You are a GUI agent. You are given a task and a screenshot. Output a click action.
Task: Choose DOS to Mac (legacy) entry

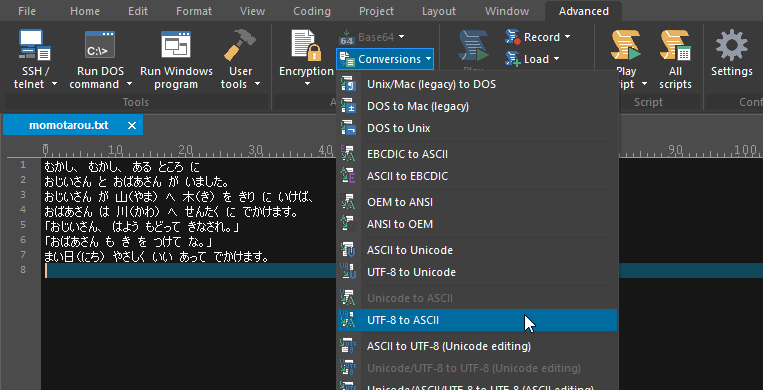477,106
